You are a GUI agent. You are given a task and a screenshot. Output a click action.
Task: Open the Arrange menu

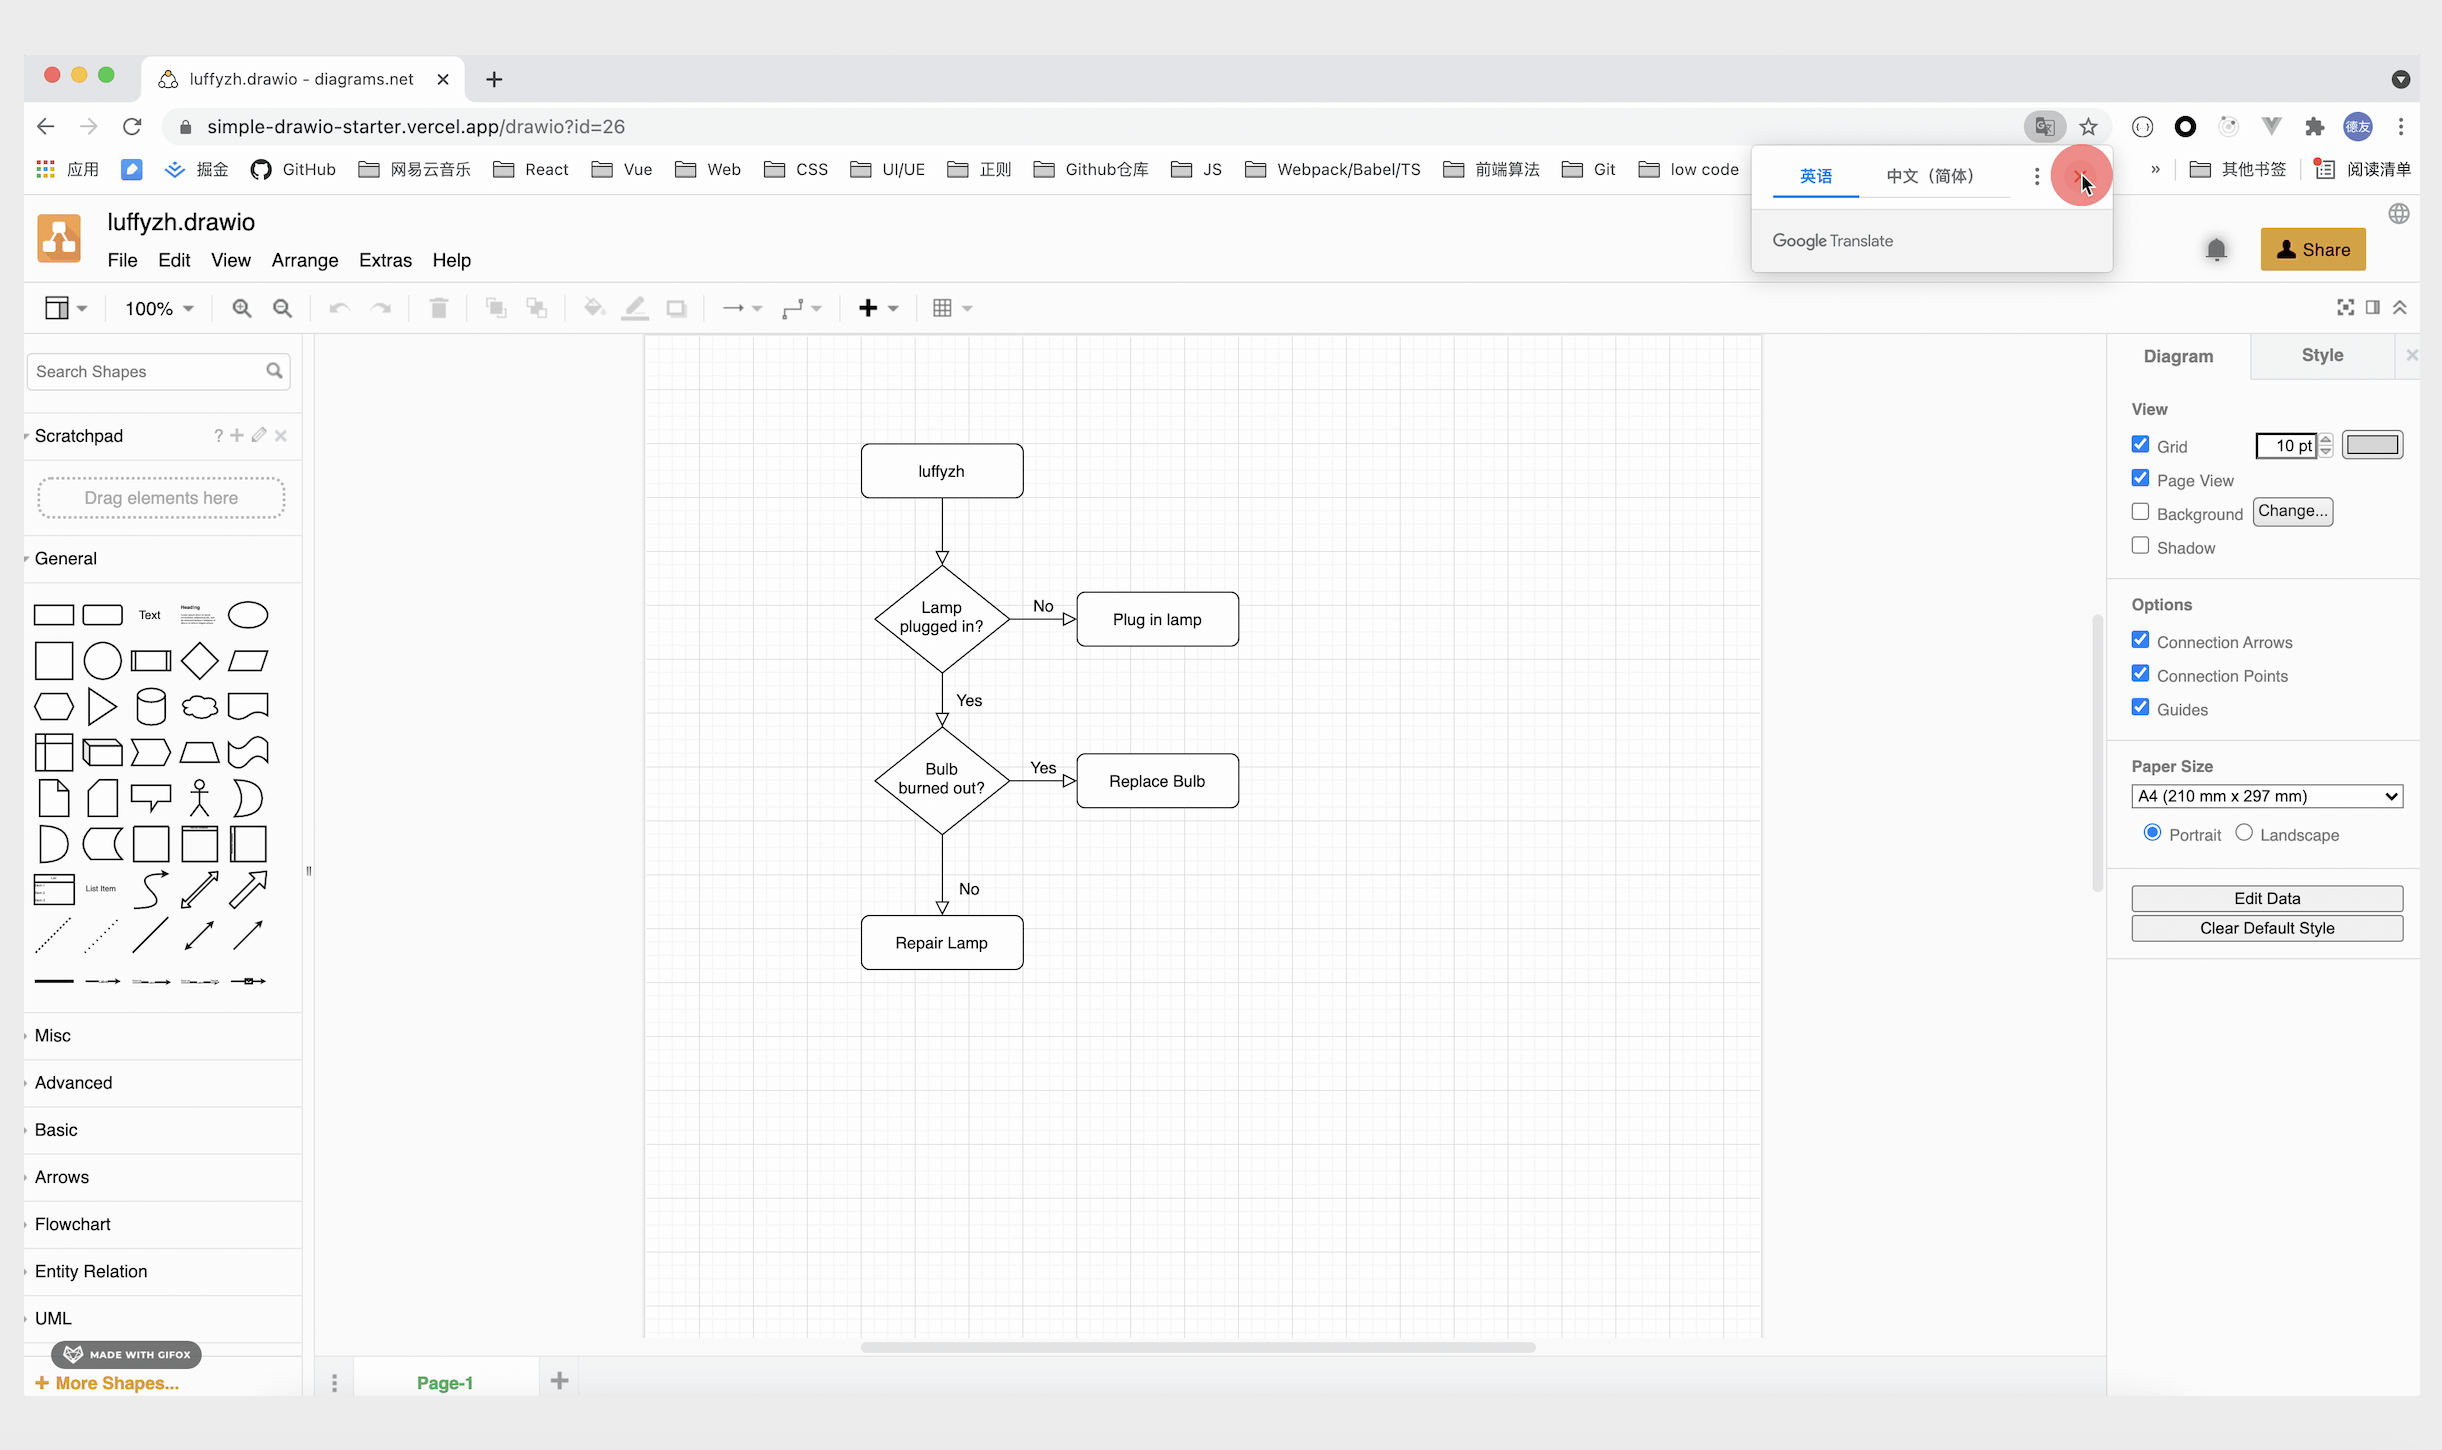305,260
